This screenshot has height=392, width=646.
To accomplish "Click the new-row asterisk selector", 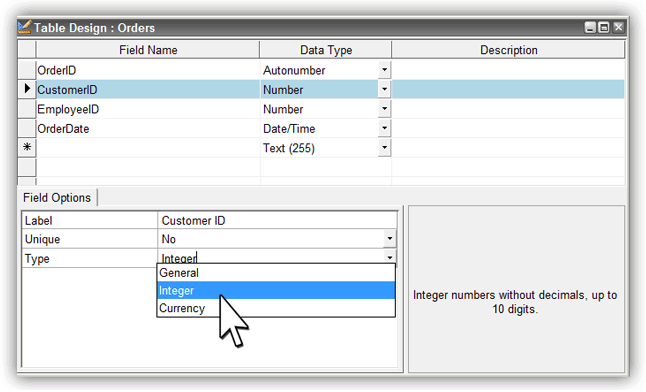I will (27, 148).
